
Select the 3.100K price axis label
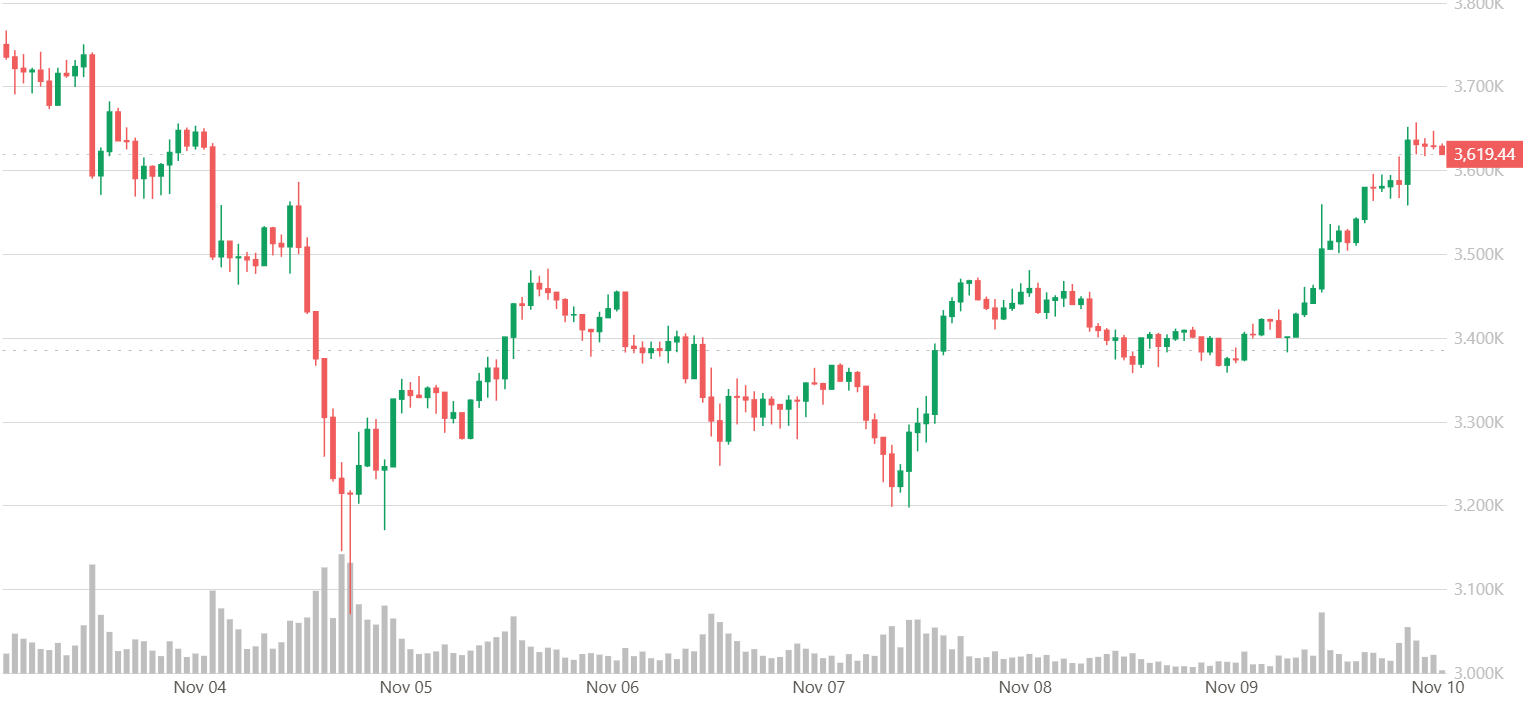1478,589
